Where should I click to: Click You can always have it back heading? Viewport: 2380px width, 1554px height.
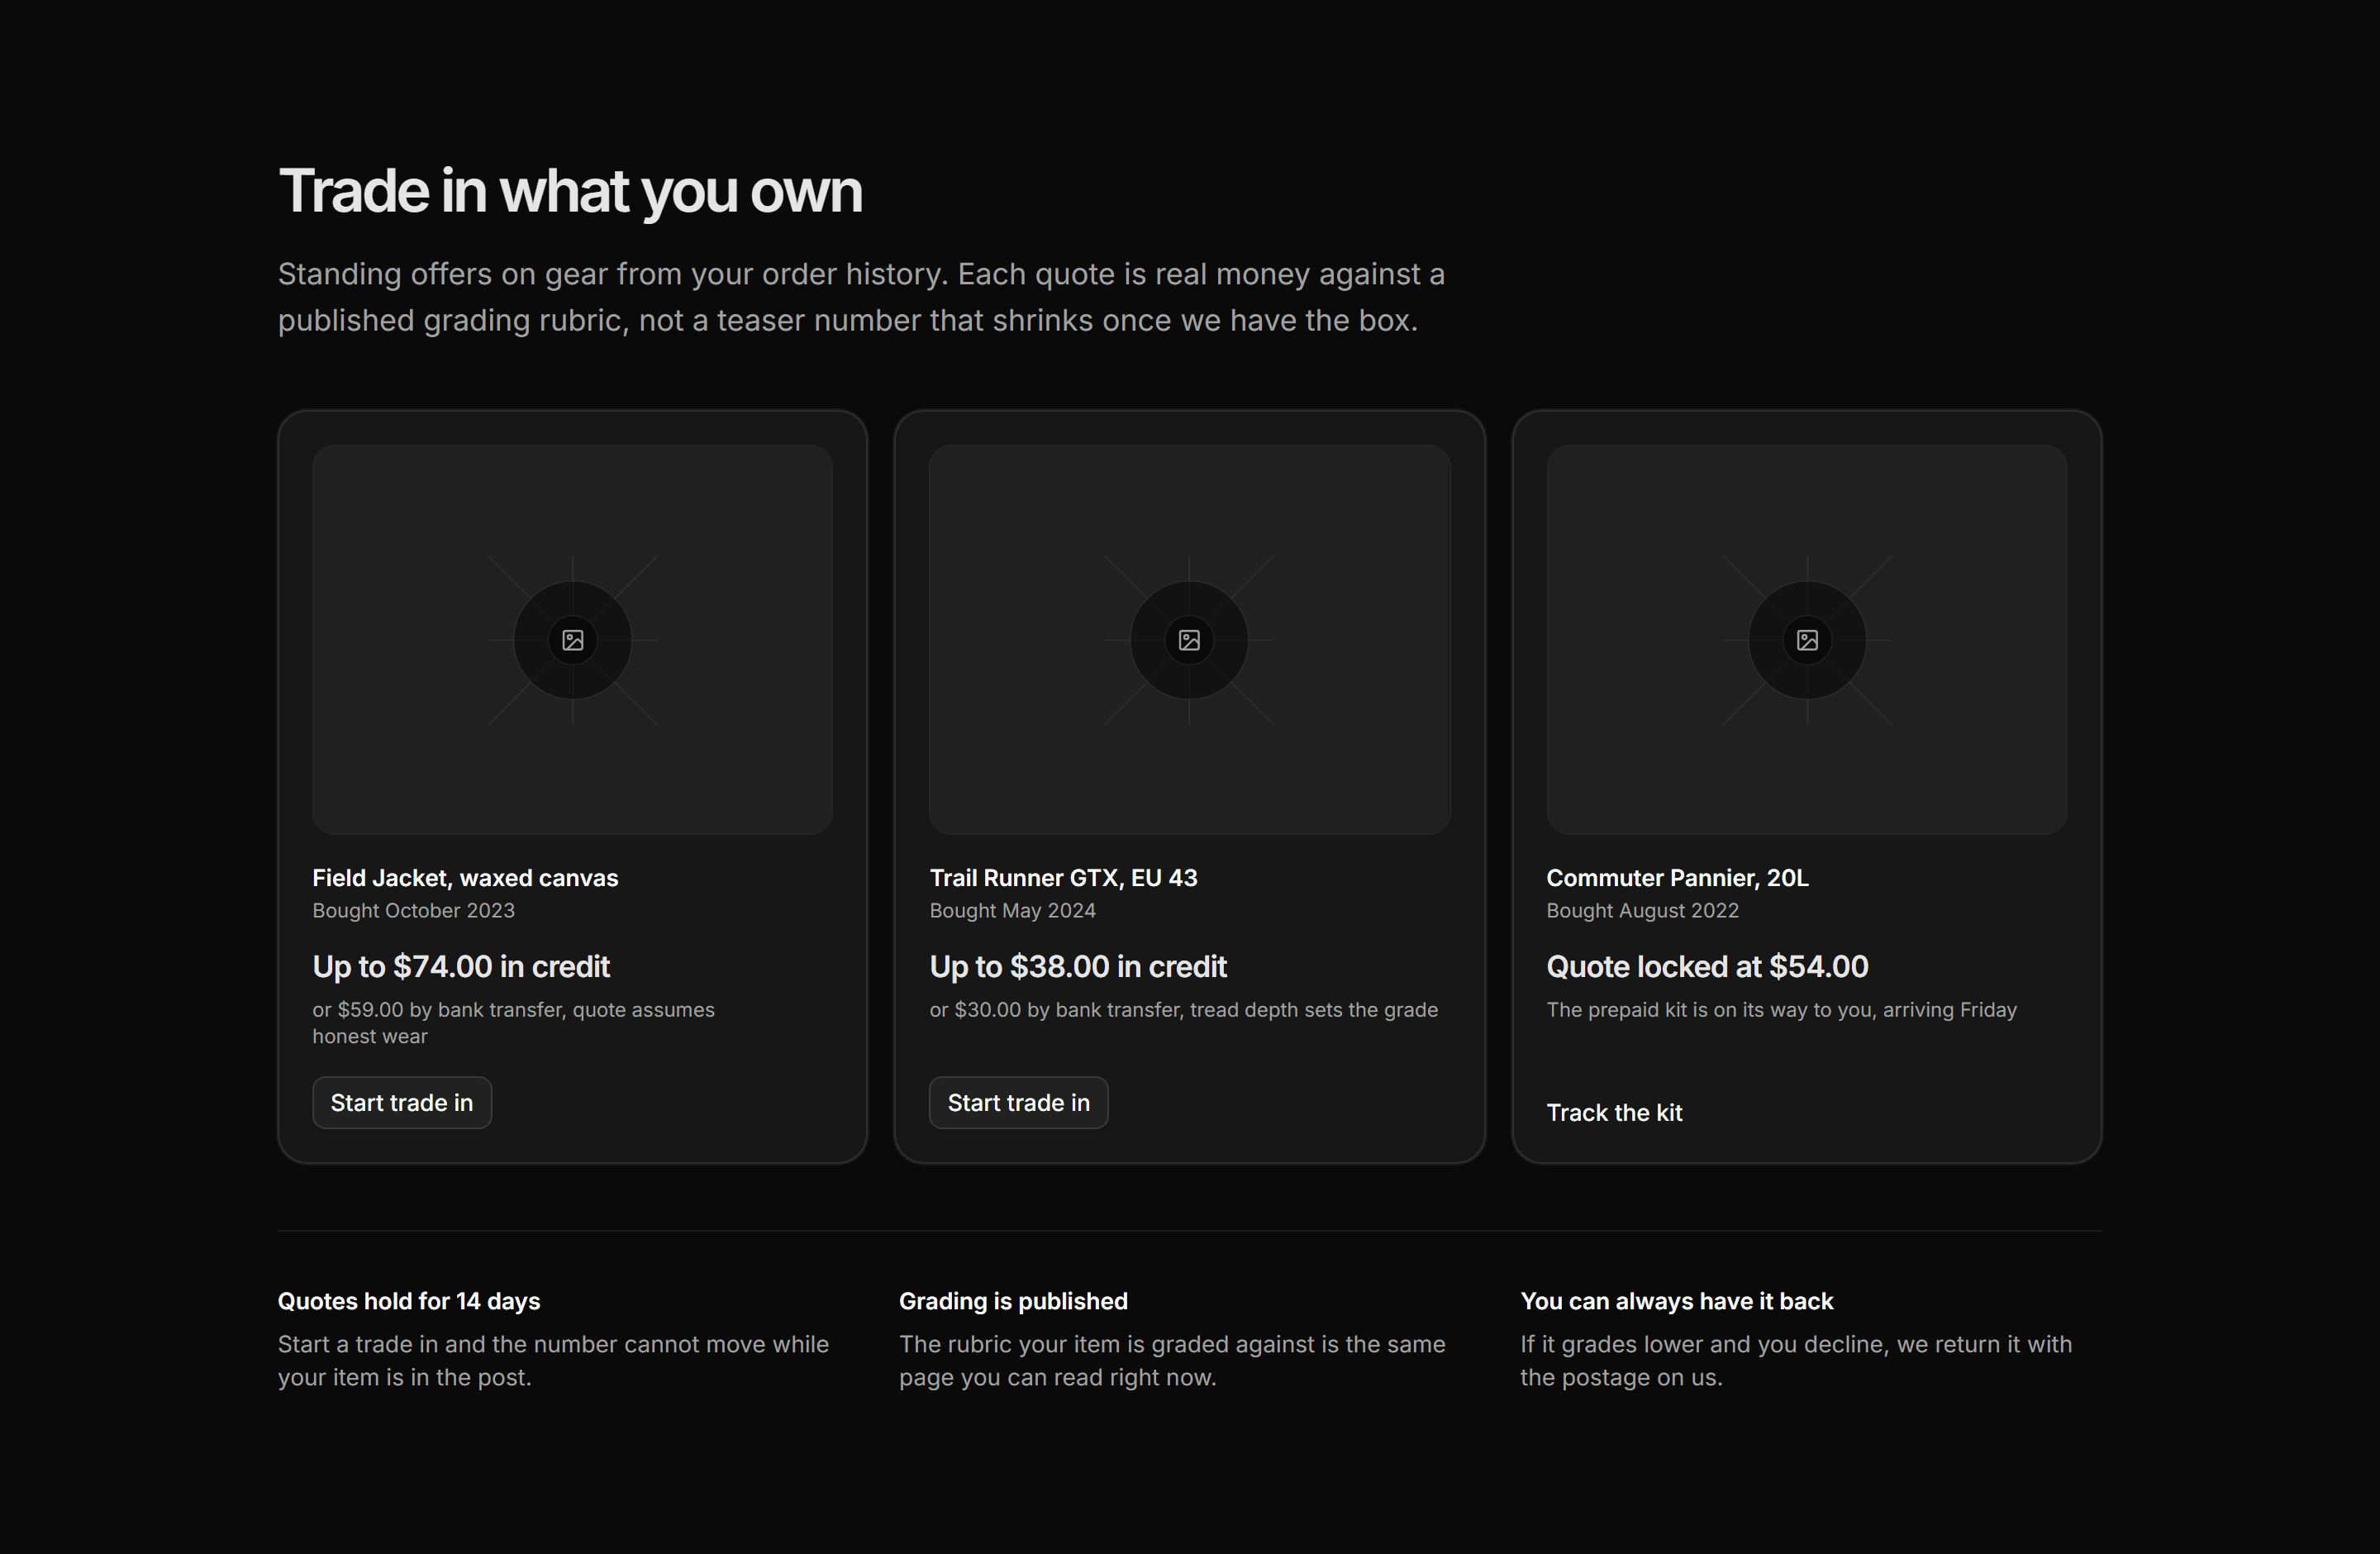1676,1301
